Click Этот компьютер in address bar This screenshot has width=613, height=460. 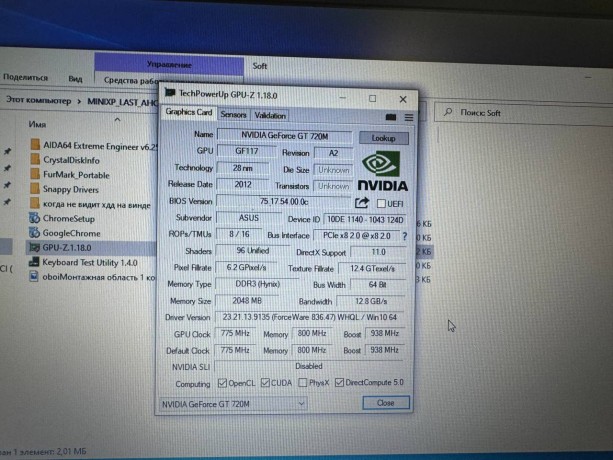38,100
